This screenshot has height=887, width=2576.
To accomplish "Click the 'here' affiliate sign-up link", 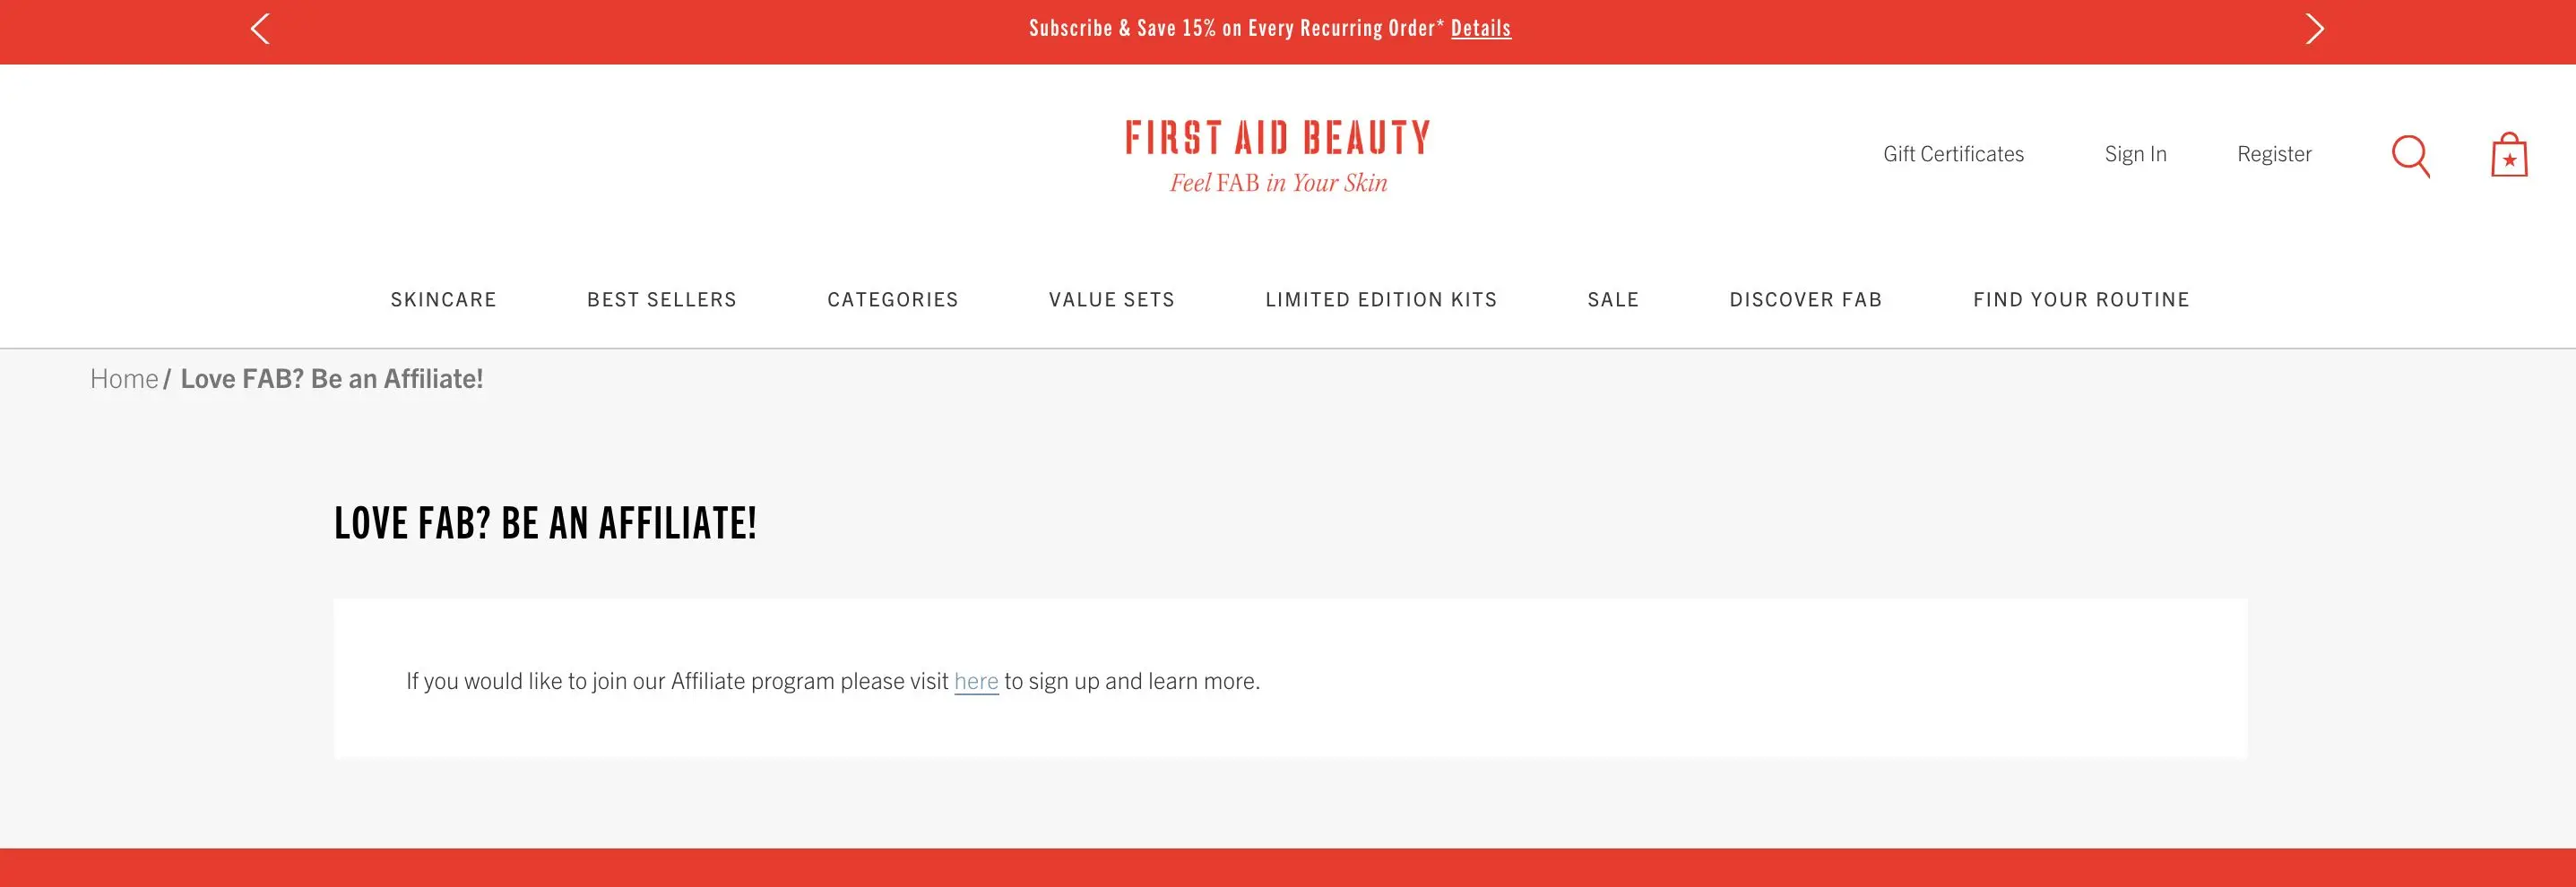I will (975, 681).
